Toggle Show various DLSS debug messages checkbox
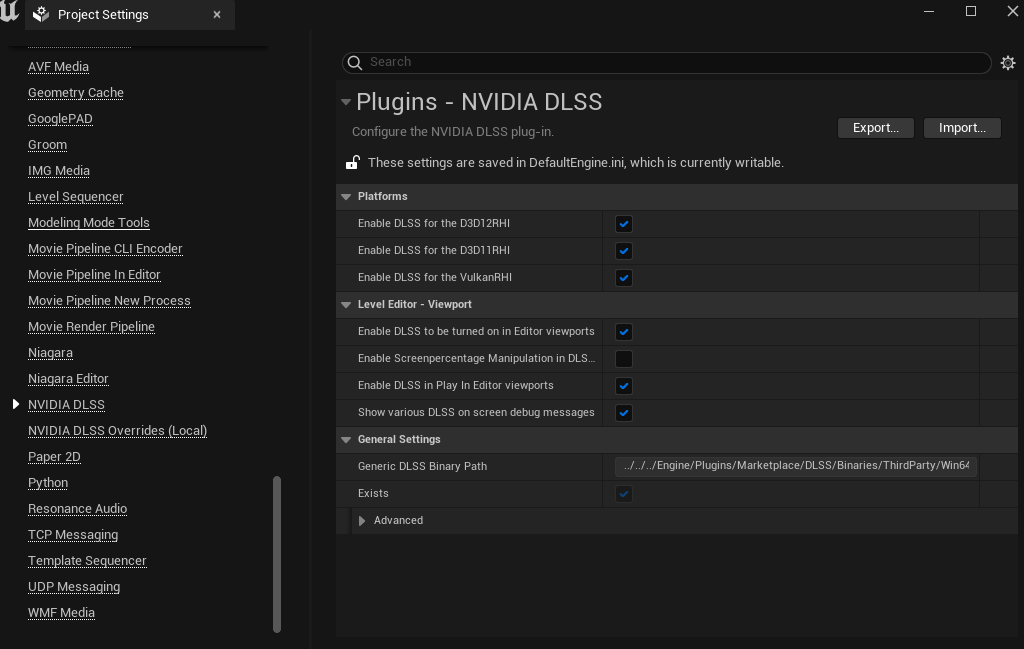This screenshot has height=649, width=1024. (x=624, y=413)
